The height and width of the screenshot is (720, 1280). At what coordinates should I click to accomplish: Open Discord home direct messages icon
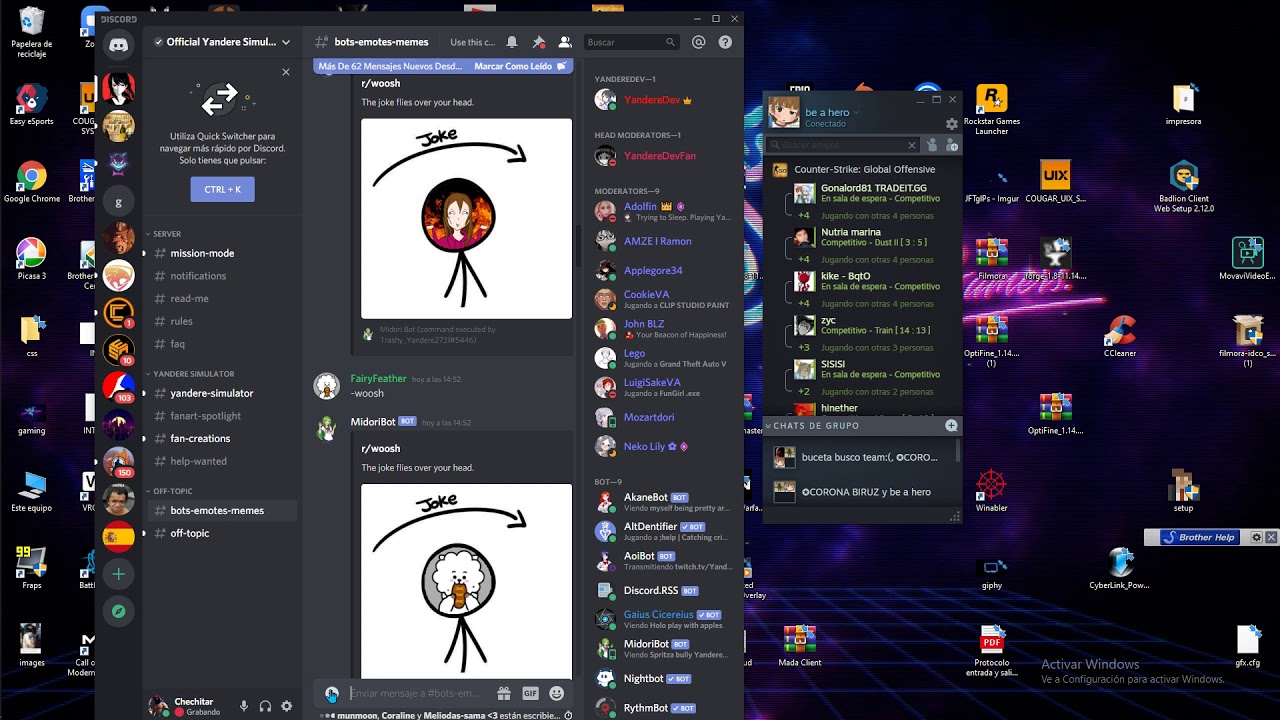118,45
